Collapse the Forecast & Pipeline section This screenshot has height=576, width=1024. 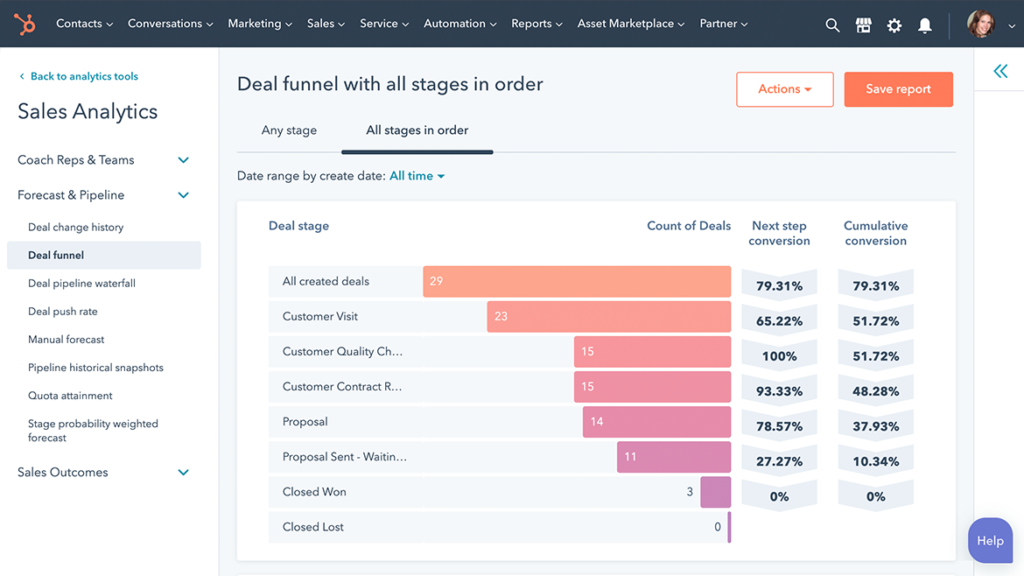(x=183, y=195)
